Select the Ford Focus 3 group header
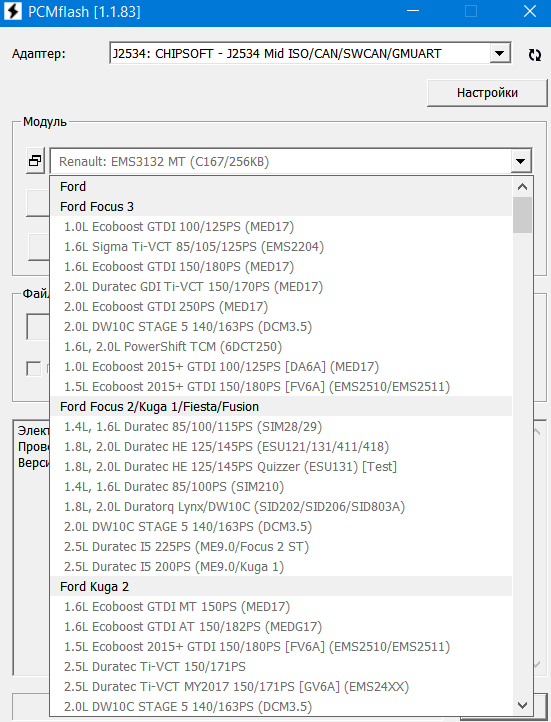The image size is (551, 722). (x=281, y=207)
